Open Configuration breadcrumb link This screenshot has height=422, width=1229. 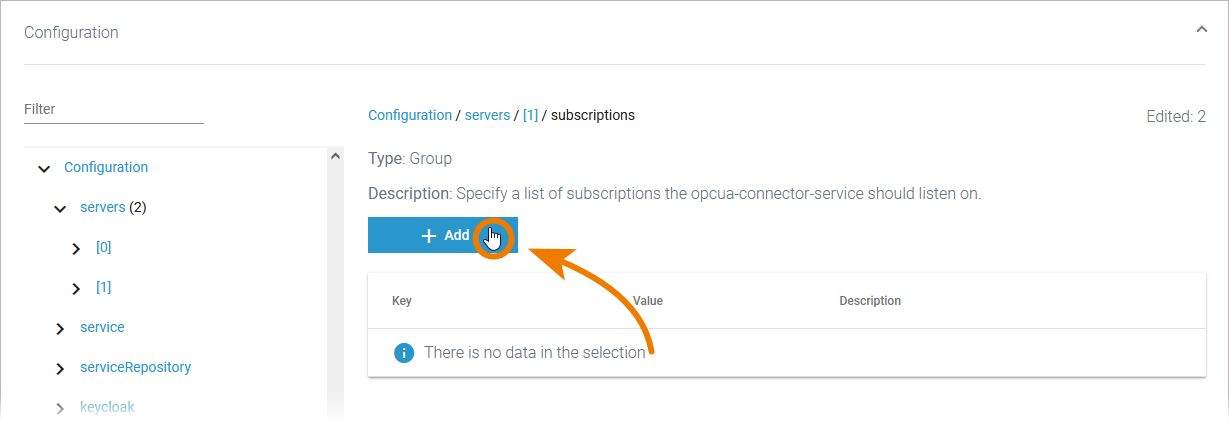tap(410, 115)
